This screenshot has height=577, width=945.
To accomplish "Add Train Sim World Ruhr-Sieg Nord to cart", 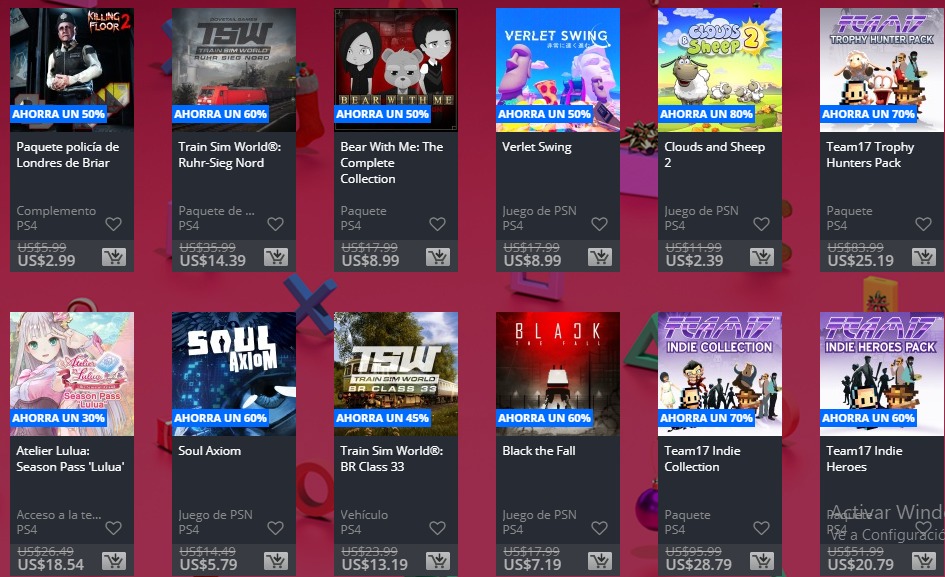I will (x=276, y=257).
